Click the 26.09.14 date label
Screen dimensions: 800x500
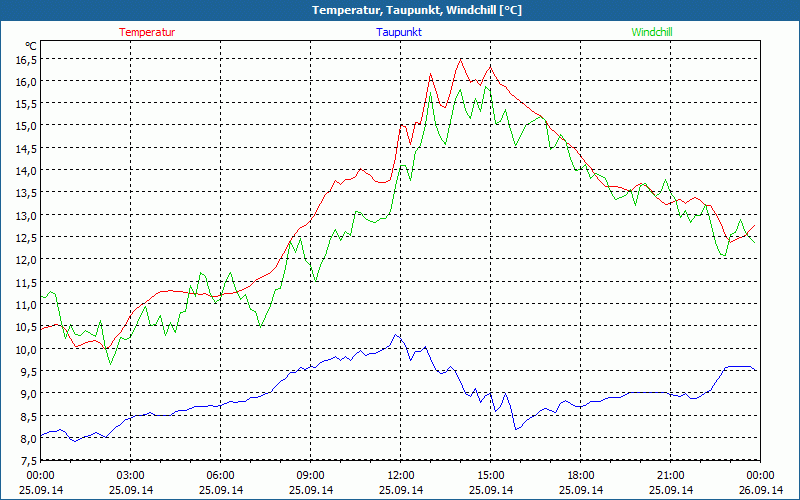click(760, 490)
